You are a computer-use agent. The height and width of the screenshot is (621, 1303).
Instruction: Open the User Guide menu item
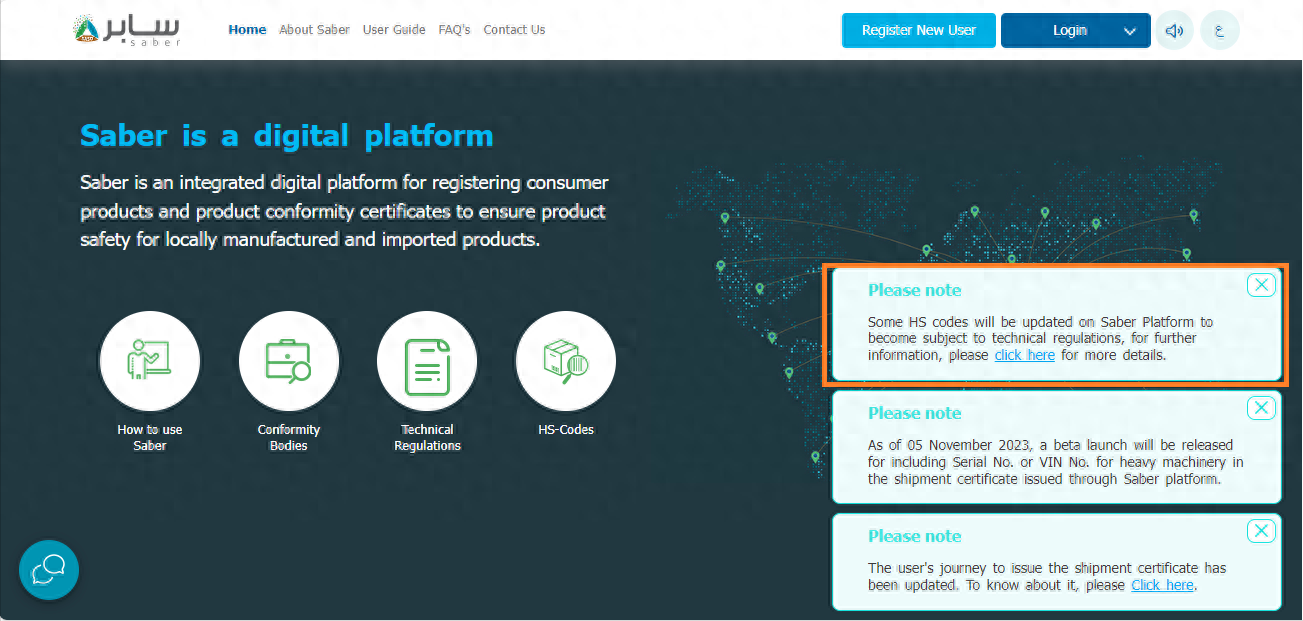pyautogui.click(x=394, y=30)
